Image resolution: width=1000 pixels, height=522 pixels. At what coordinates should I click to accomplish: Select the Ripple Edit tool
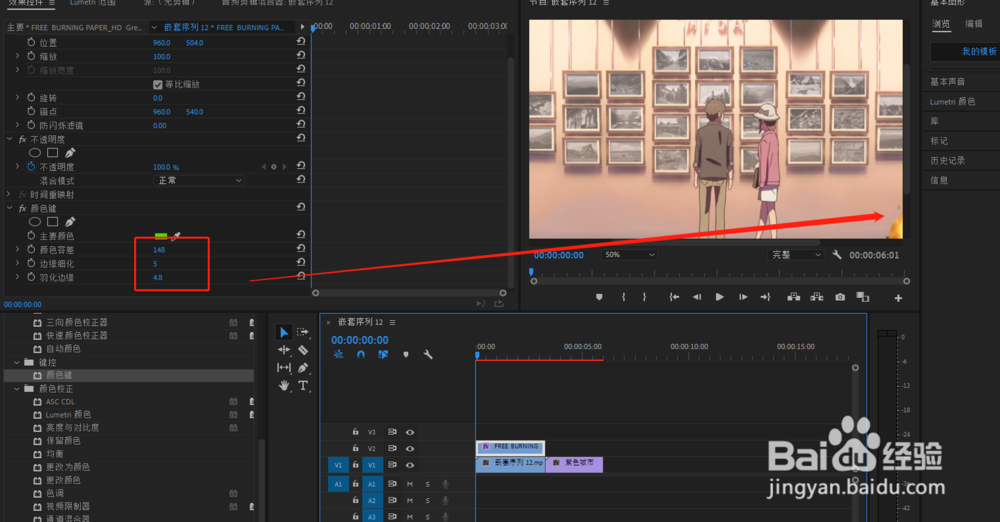pos(284,350)
